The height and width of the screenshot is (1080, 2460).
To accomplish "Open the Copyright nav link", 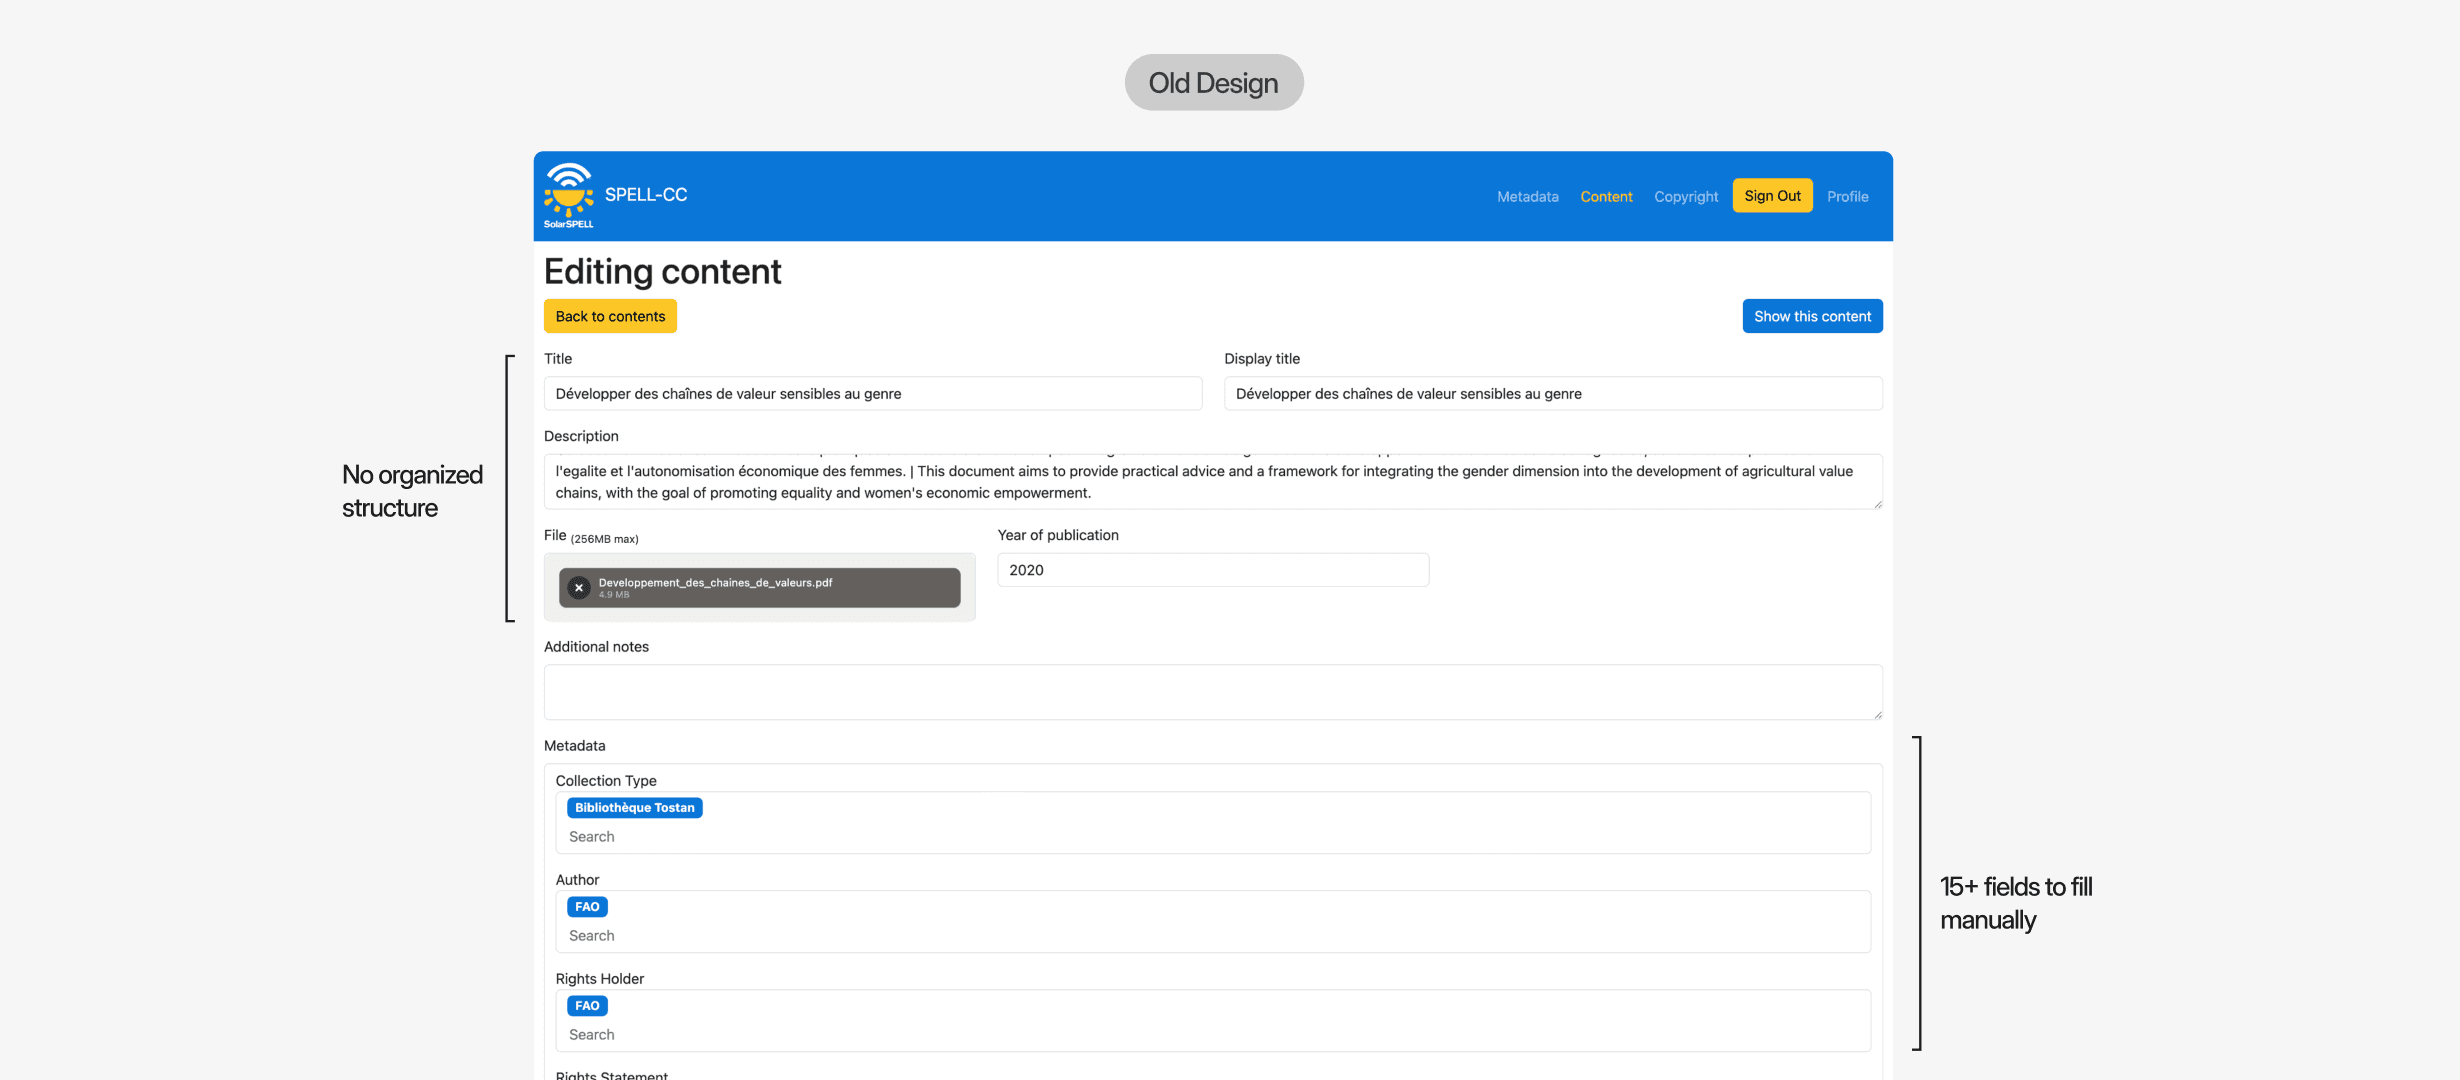I will click(x=1685, y=197).
